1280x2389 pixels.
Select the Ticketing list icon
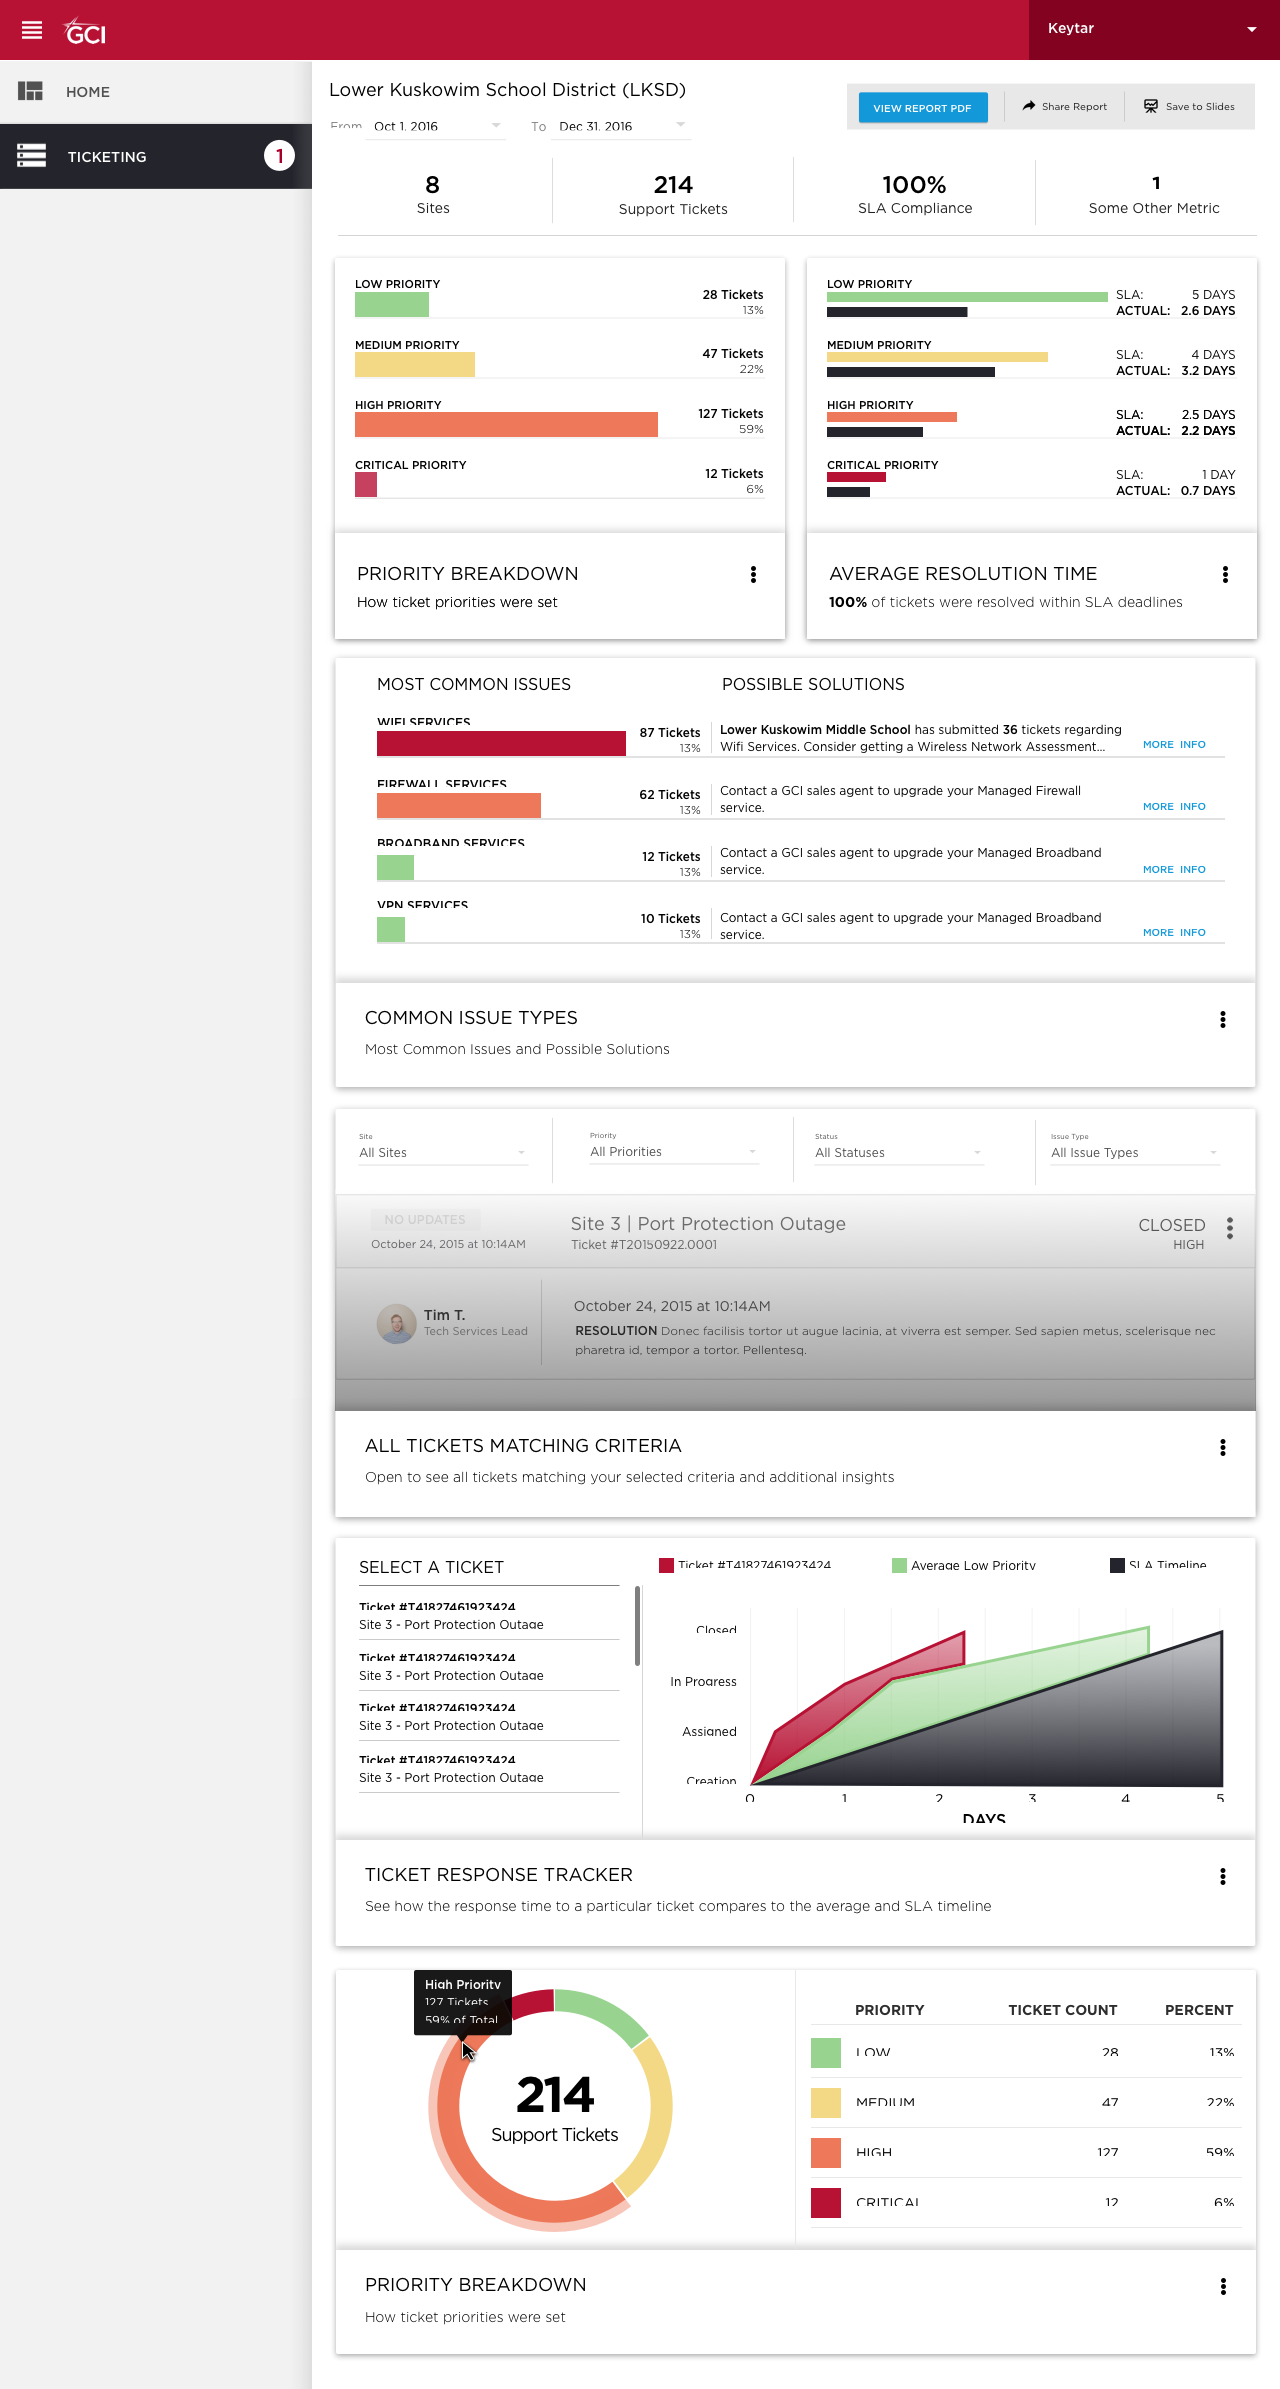point(31,156)
